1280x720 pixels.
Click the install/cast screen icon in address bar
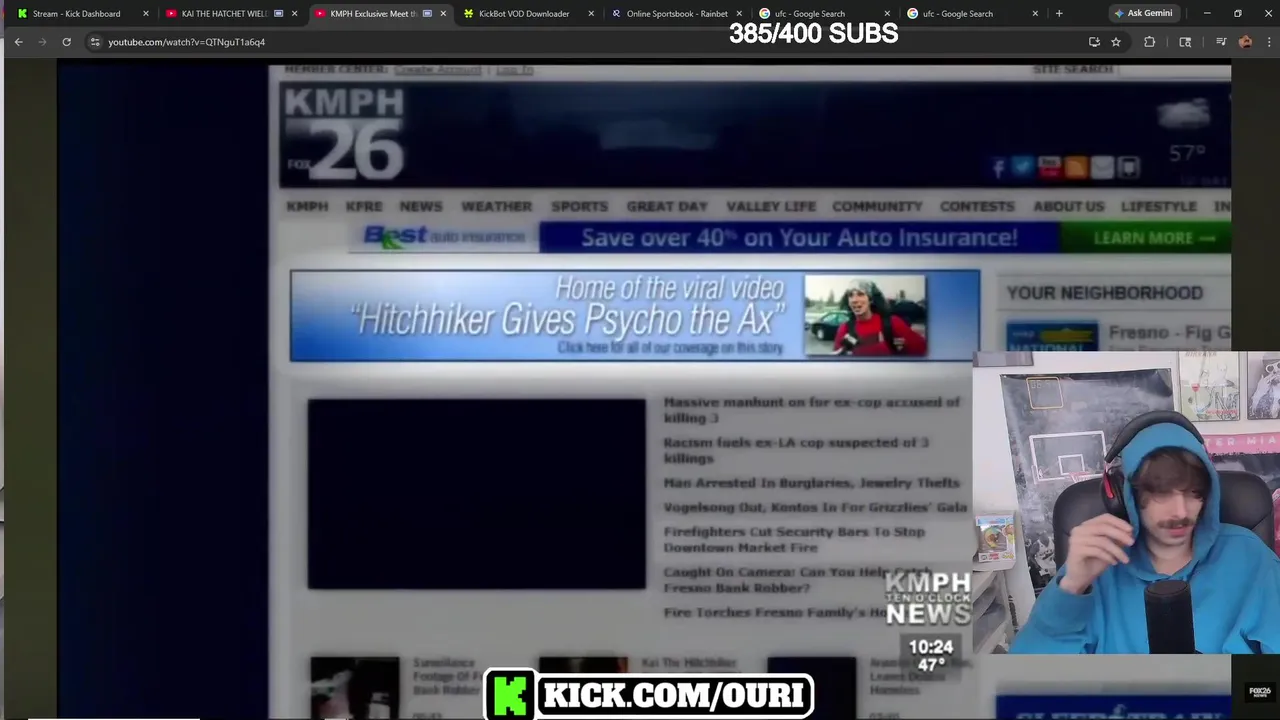(x=1094, y=42)
